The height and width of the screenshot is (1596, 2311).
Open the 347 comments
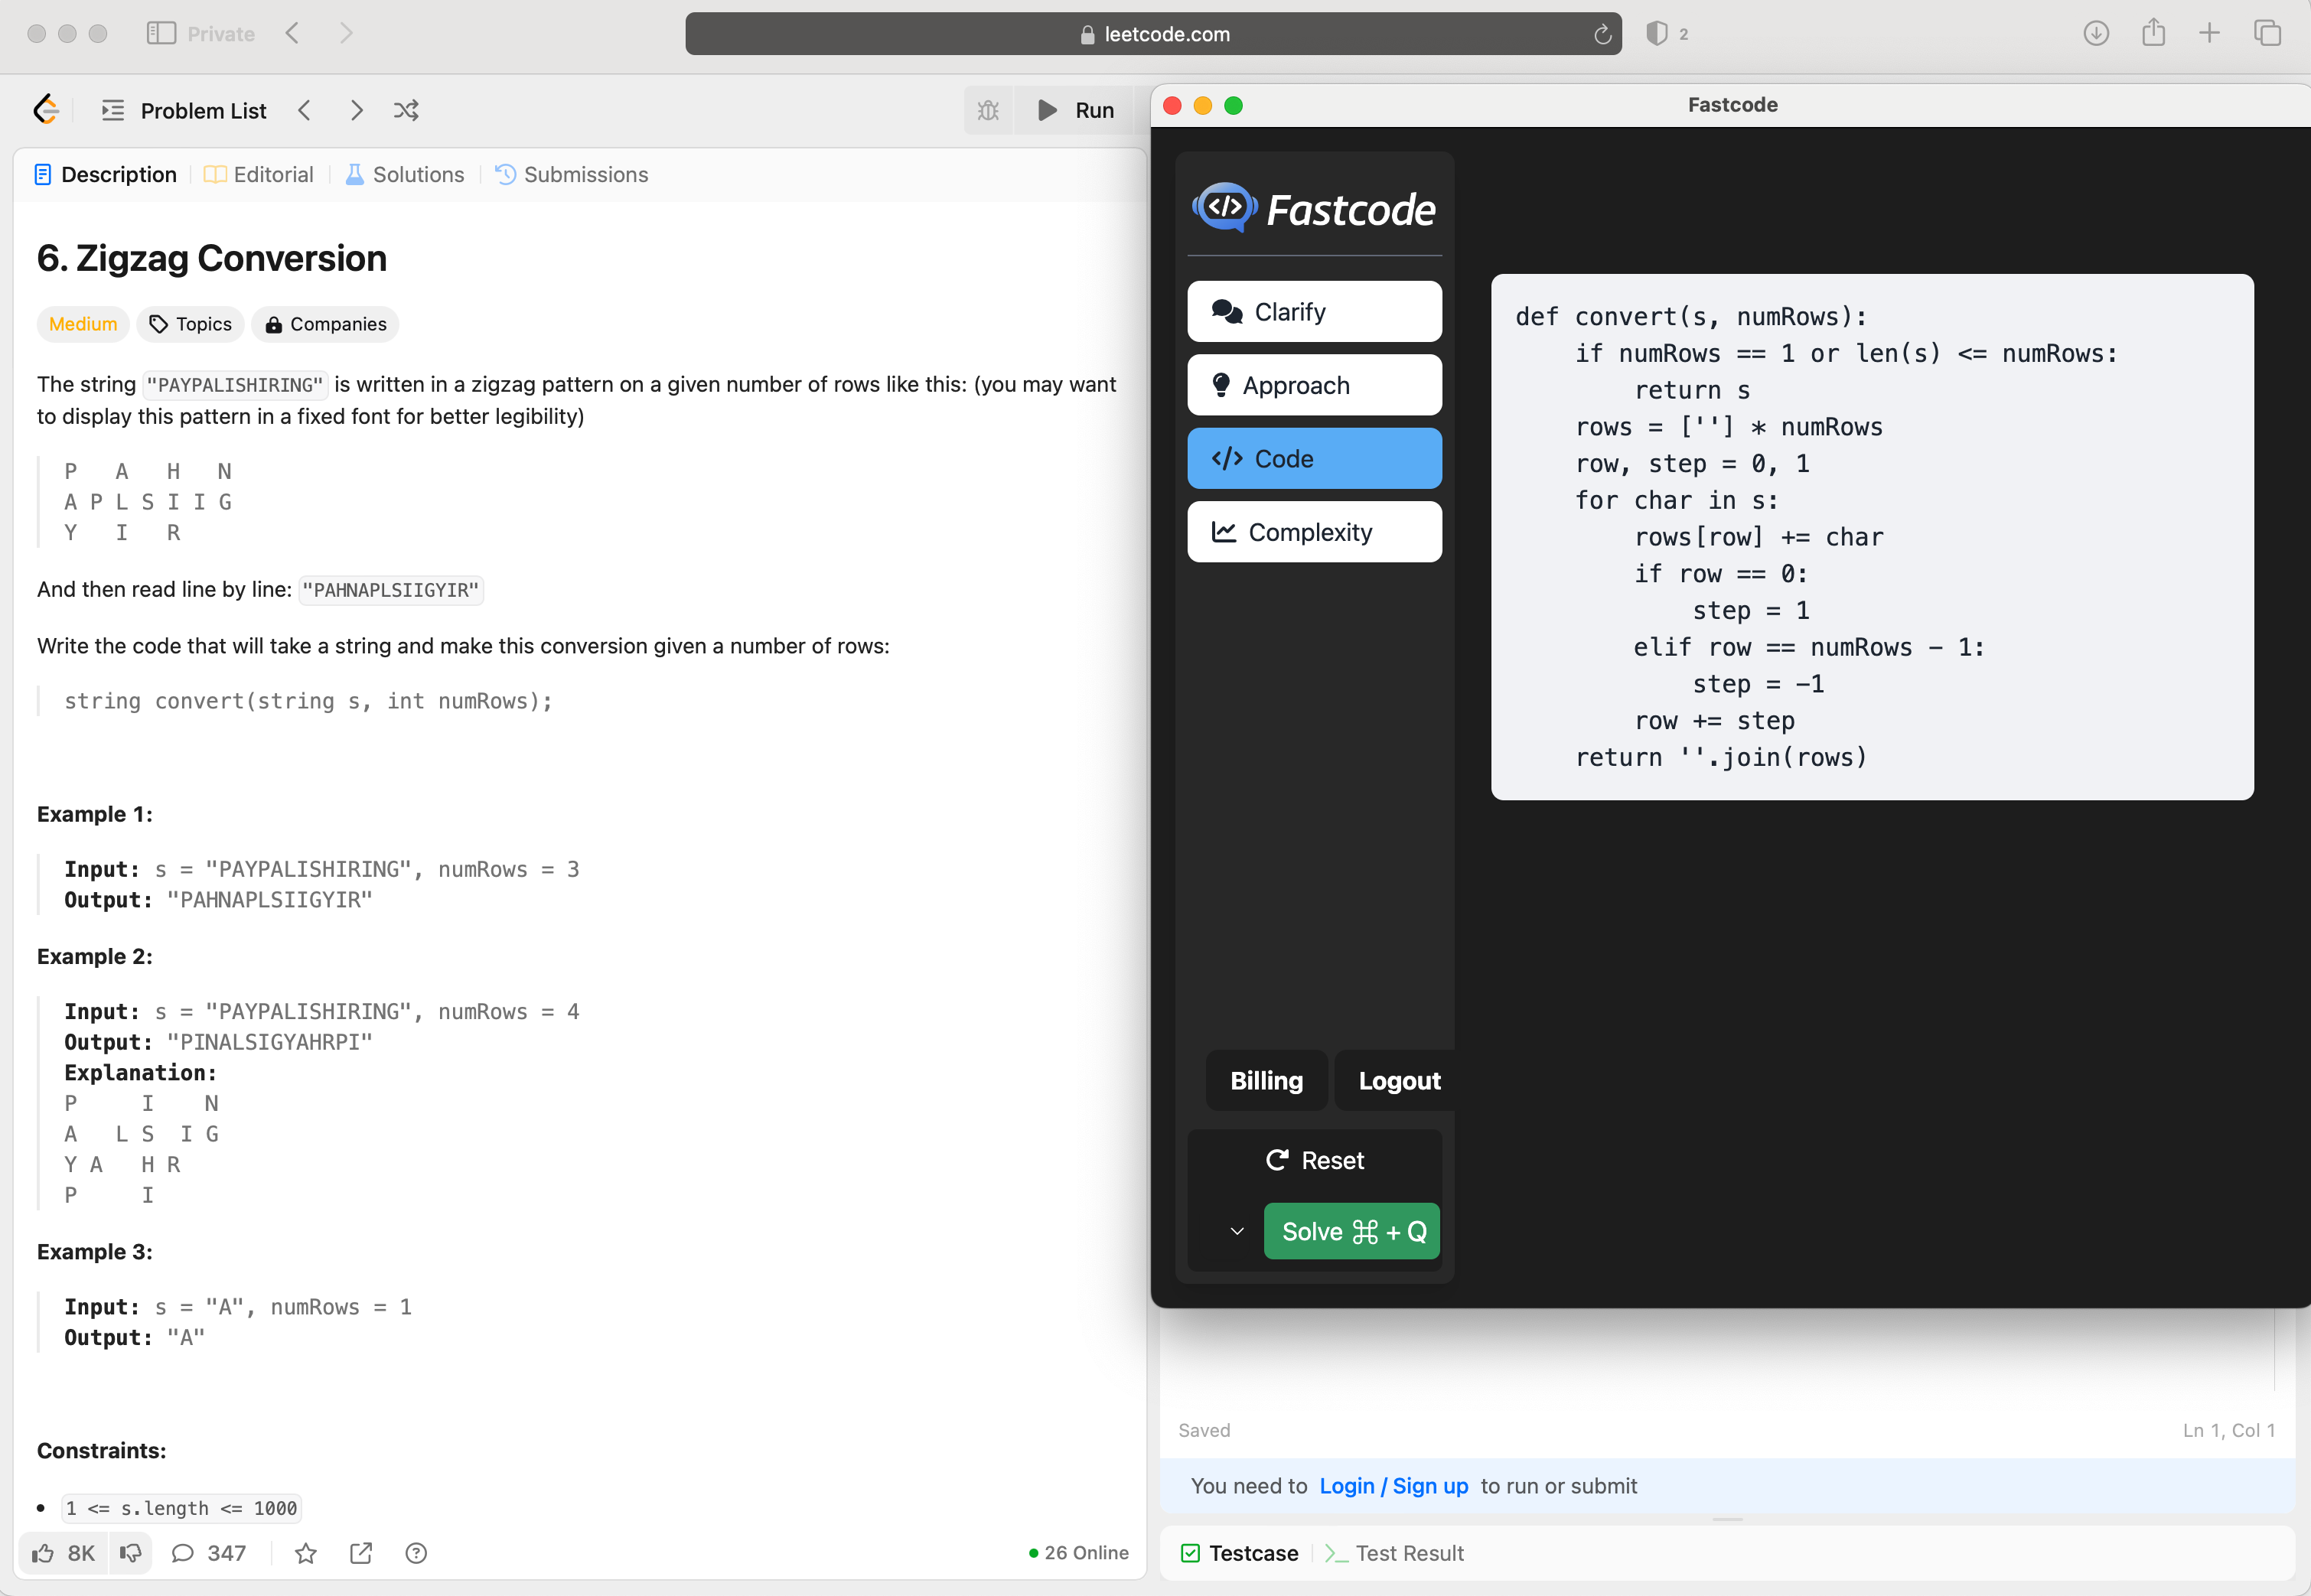[x=209, y=1553]
